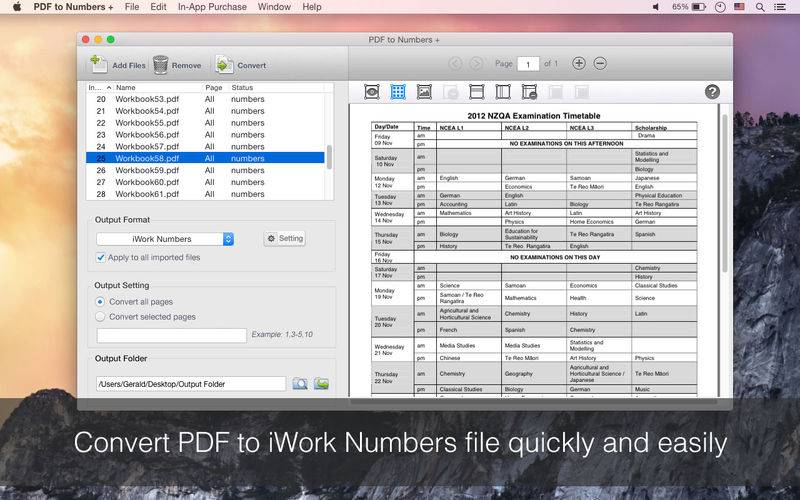This screenshot has width=800, height=500.
Task: Select Workbook54.pdf in the file list
Action: tap(205, 111)
